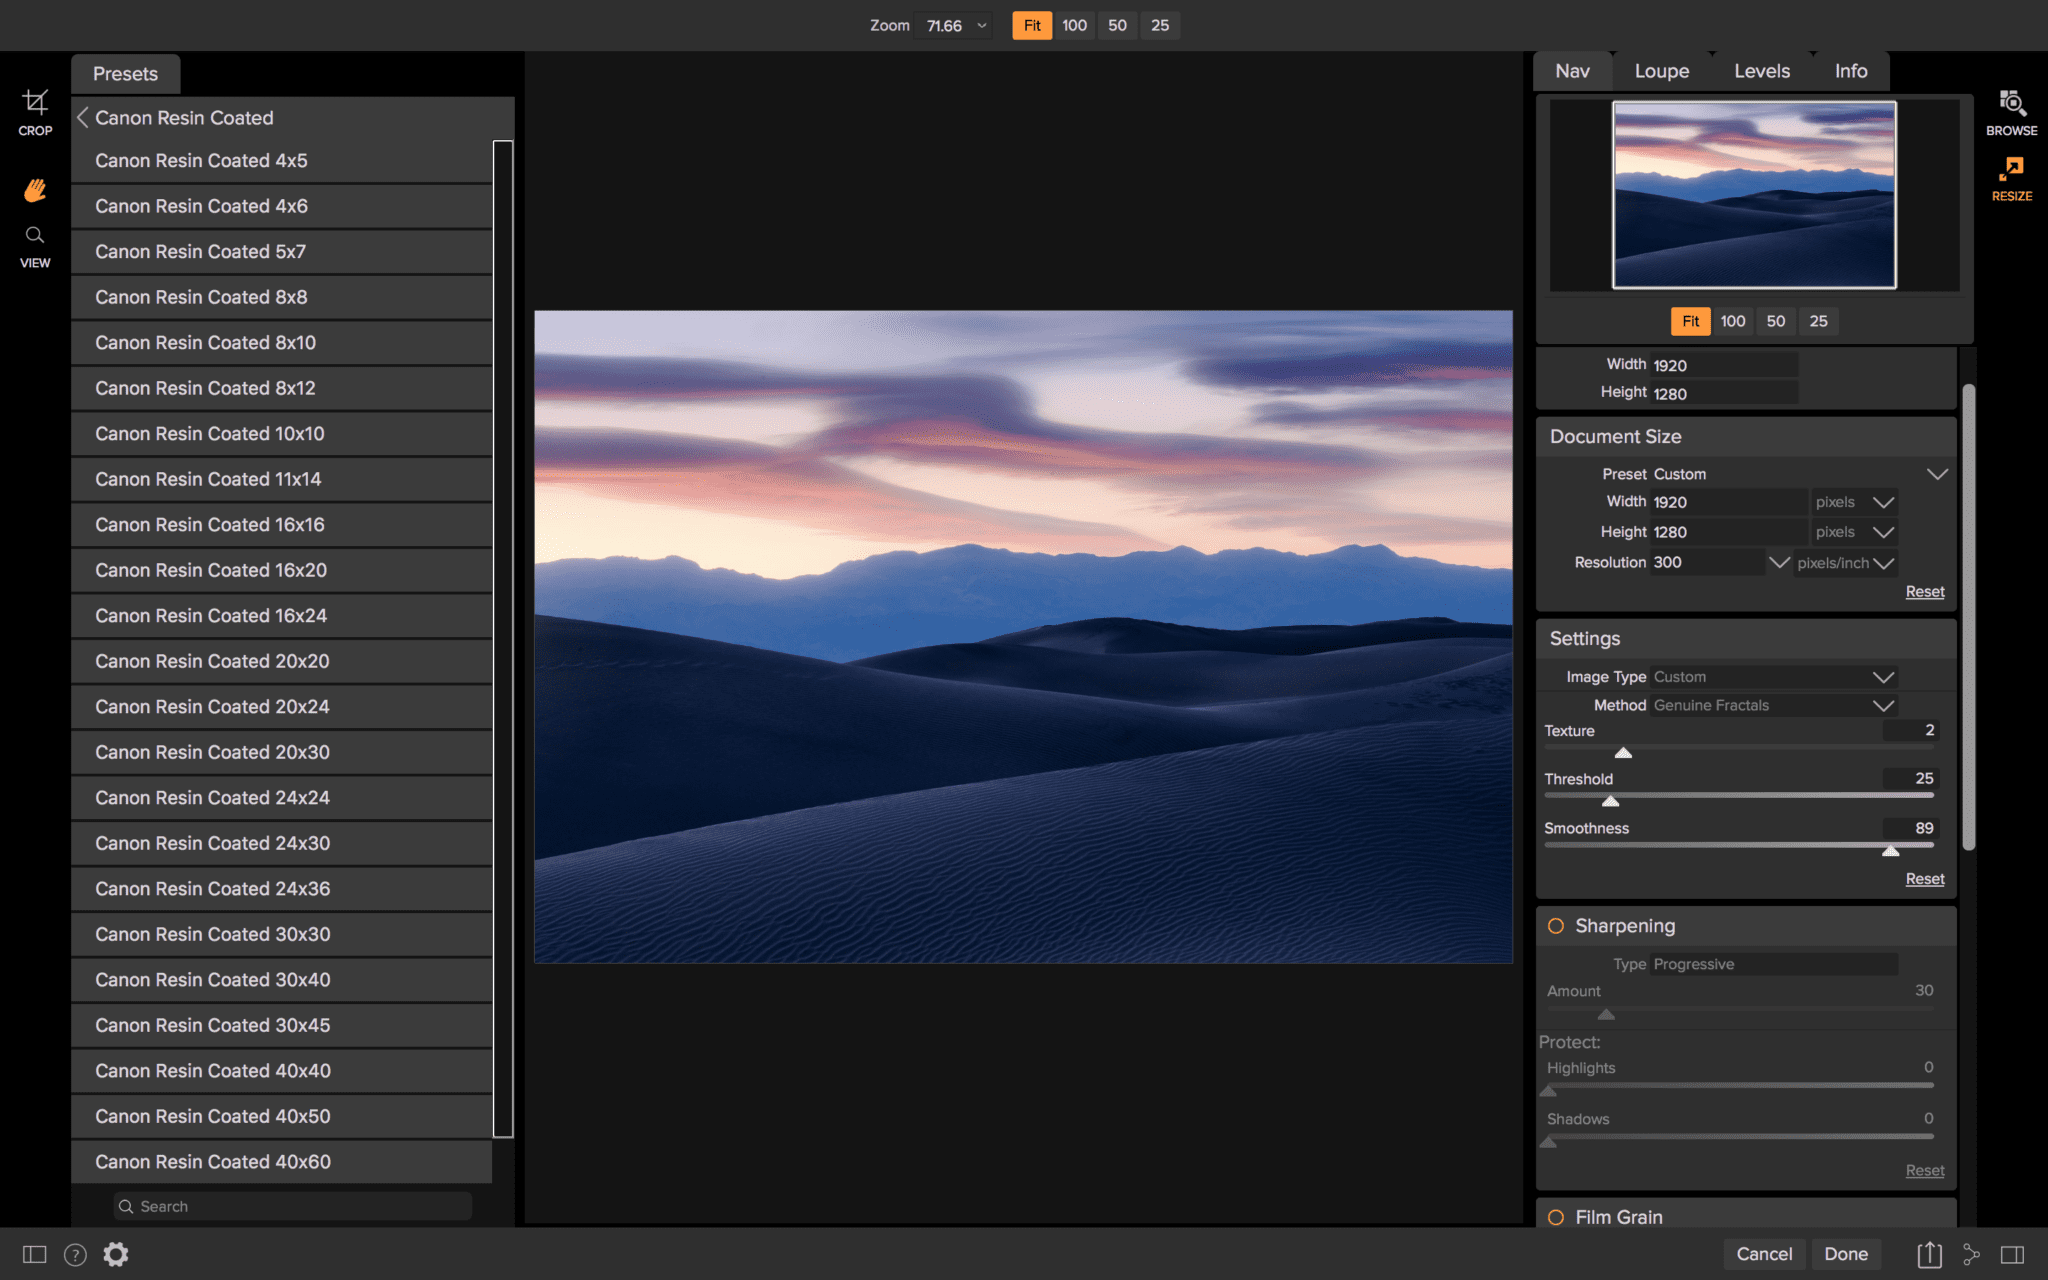2048x1280 pixels.
Task: Toggle Film Grain section on/off
Action: (1557, 1217)
